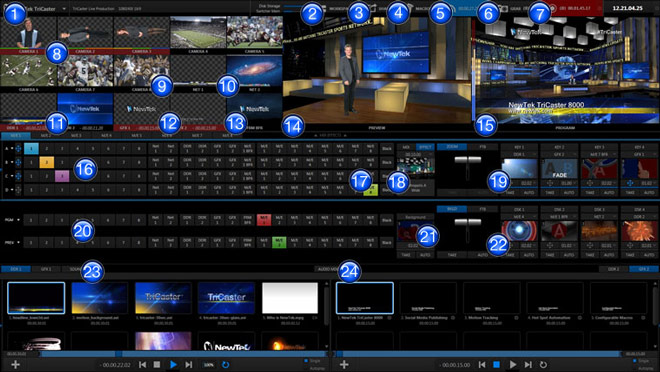Click the main BKGD T-bar handle
This screenshot has height=372, width=660.
(468, 222)
